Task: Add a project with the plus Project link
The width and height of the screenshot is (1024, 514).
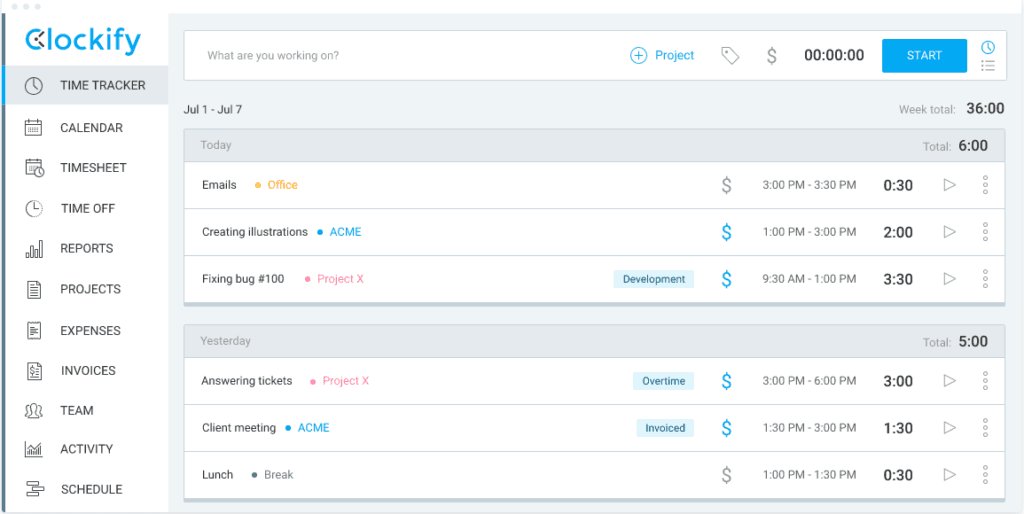Action: coord(662,56)
